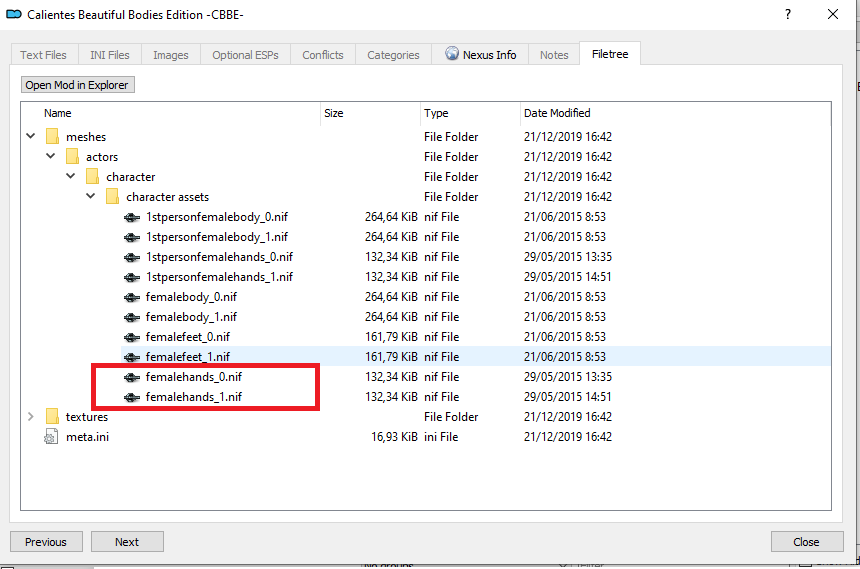This screenshot has width=860, height=569.
Task: Open the Categories tab
Action: (x=393, y=55)
